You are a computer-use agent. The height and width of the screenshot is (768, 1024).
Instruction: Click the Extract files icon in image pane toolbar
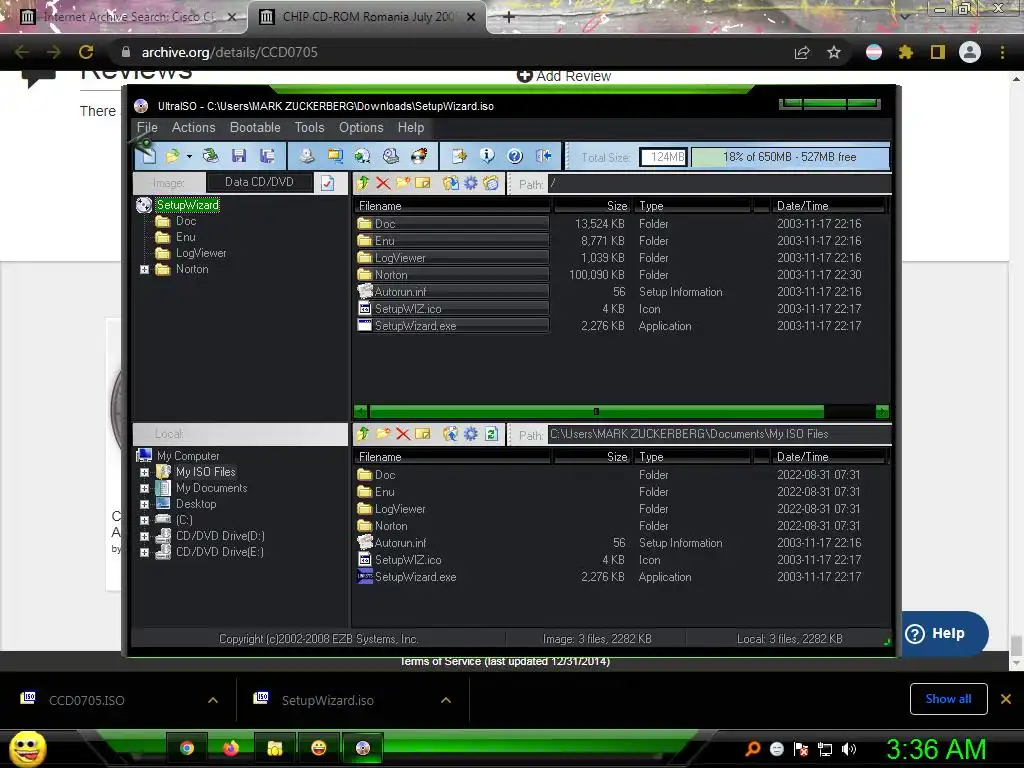[x=451, y=183]
